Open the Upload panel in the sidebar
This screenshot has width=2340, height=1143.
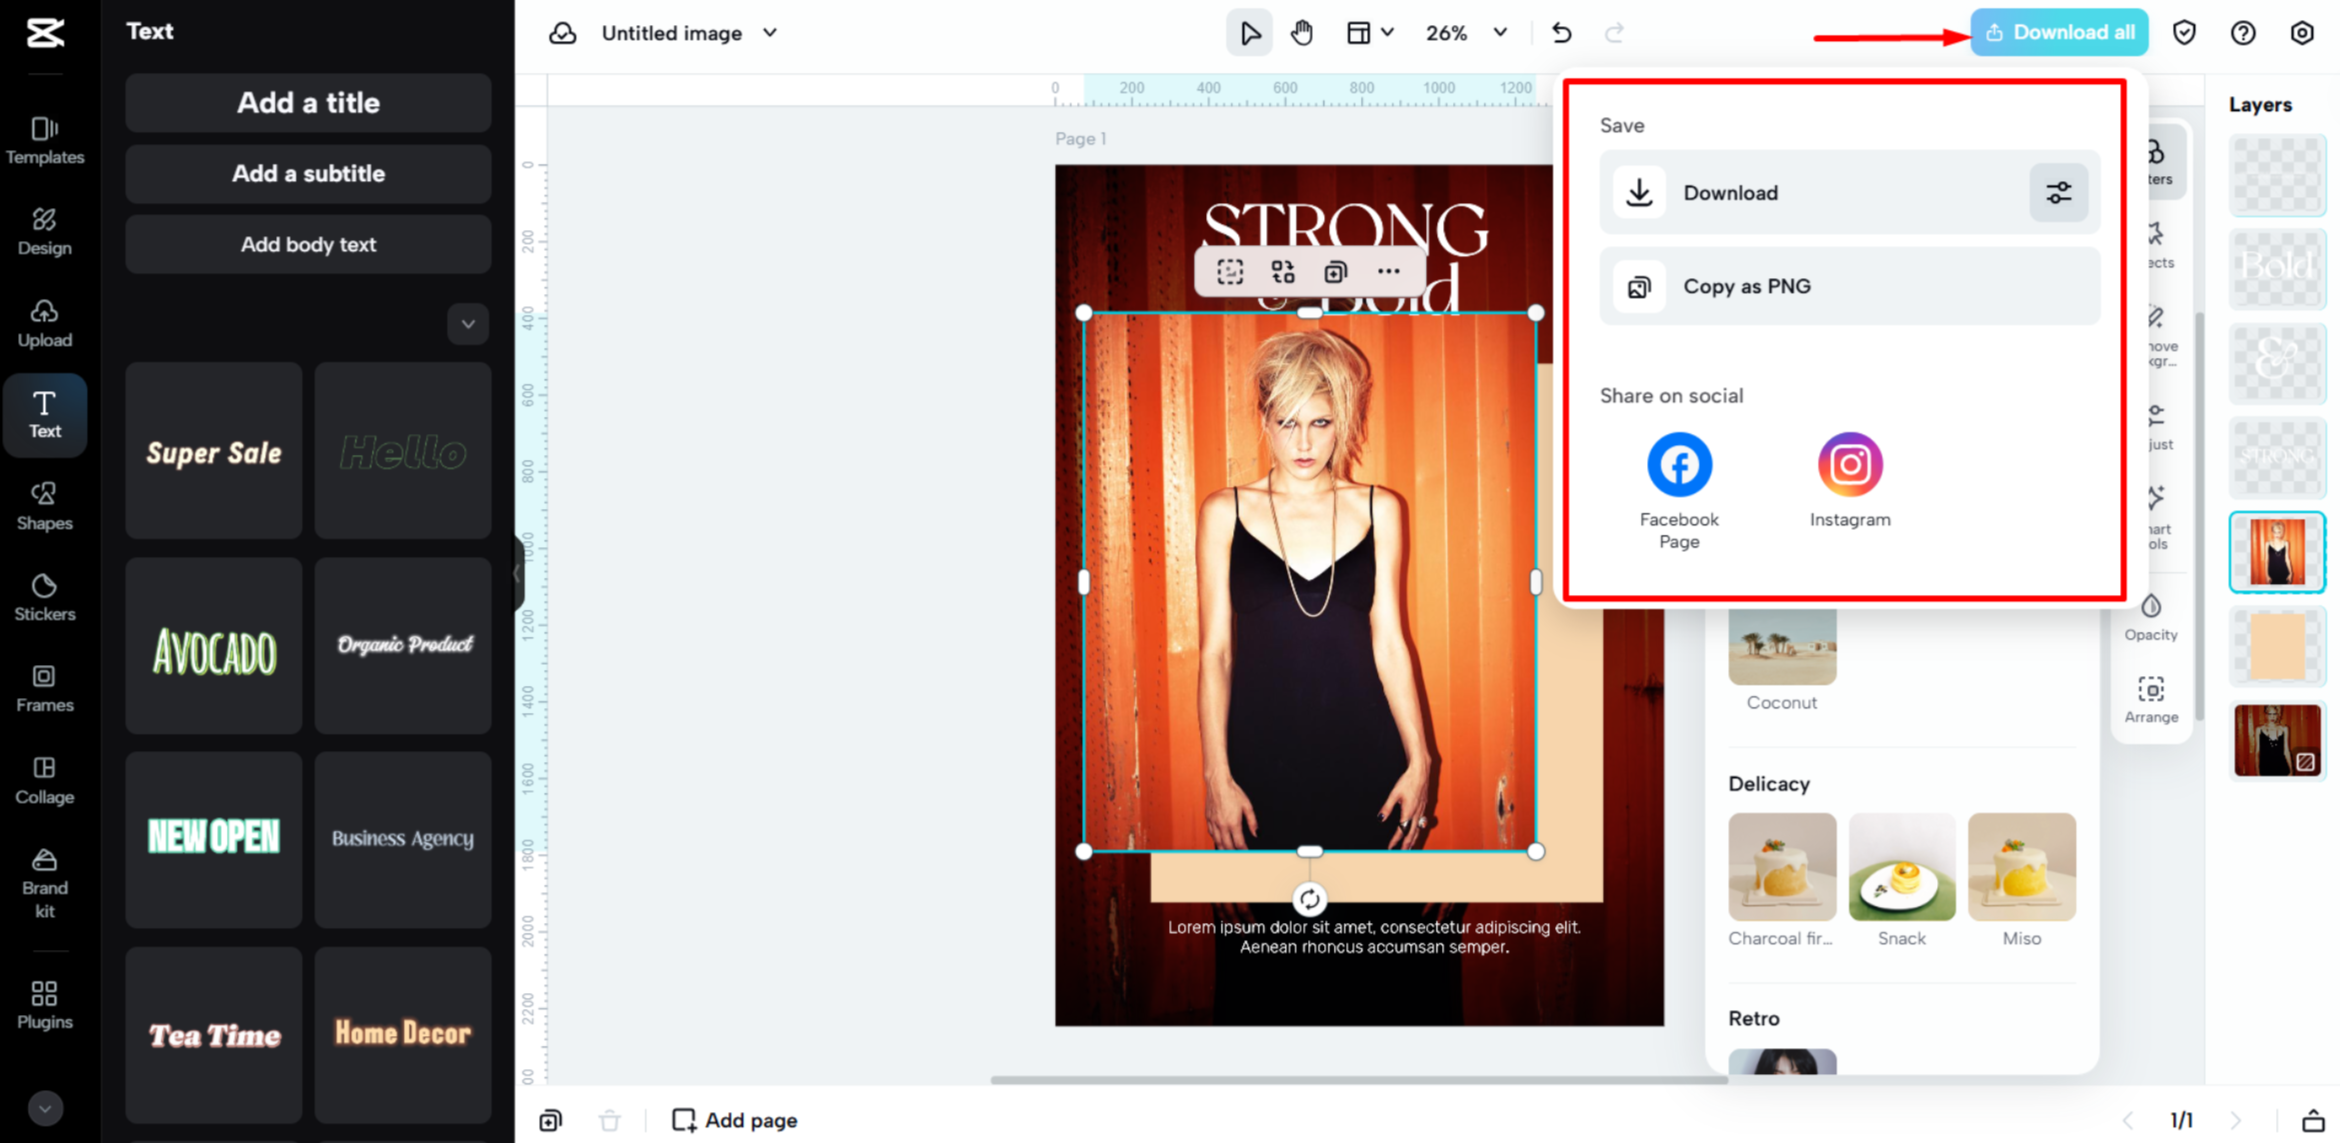tap(44, 322)
